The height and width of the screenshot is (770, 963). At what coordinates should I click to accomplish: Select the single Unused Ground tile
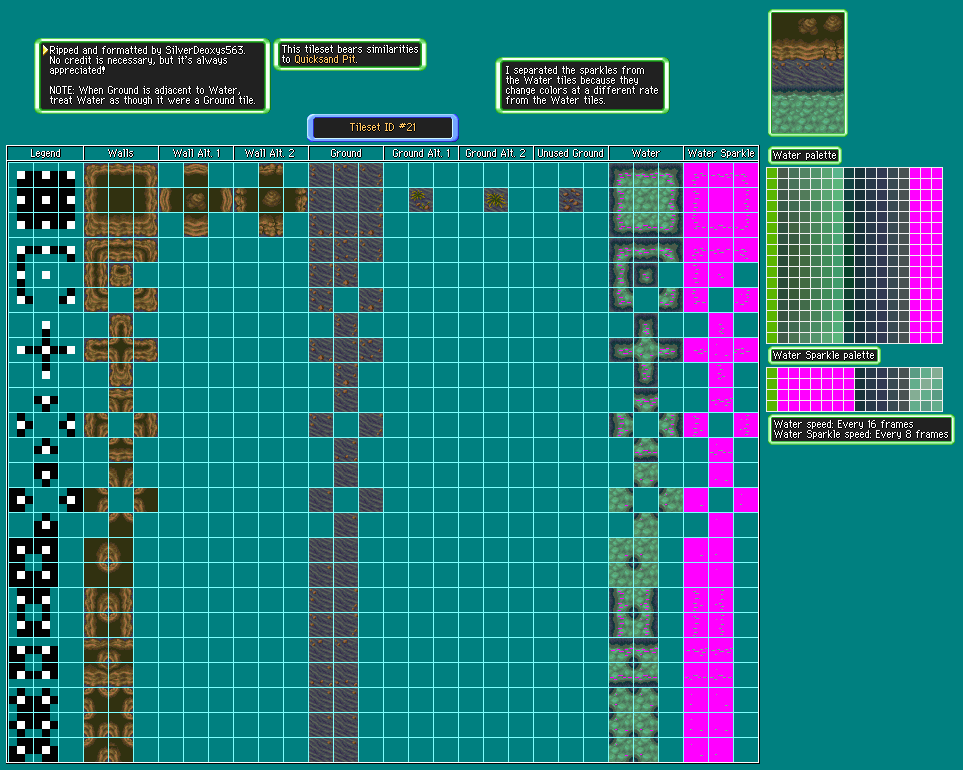571,200
